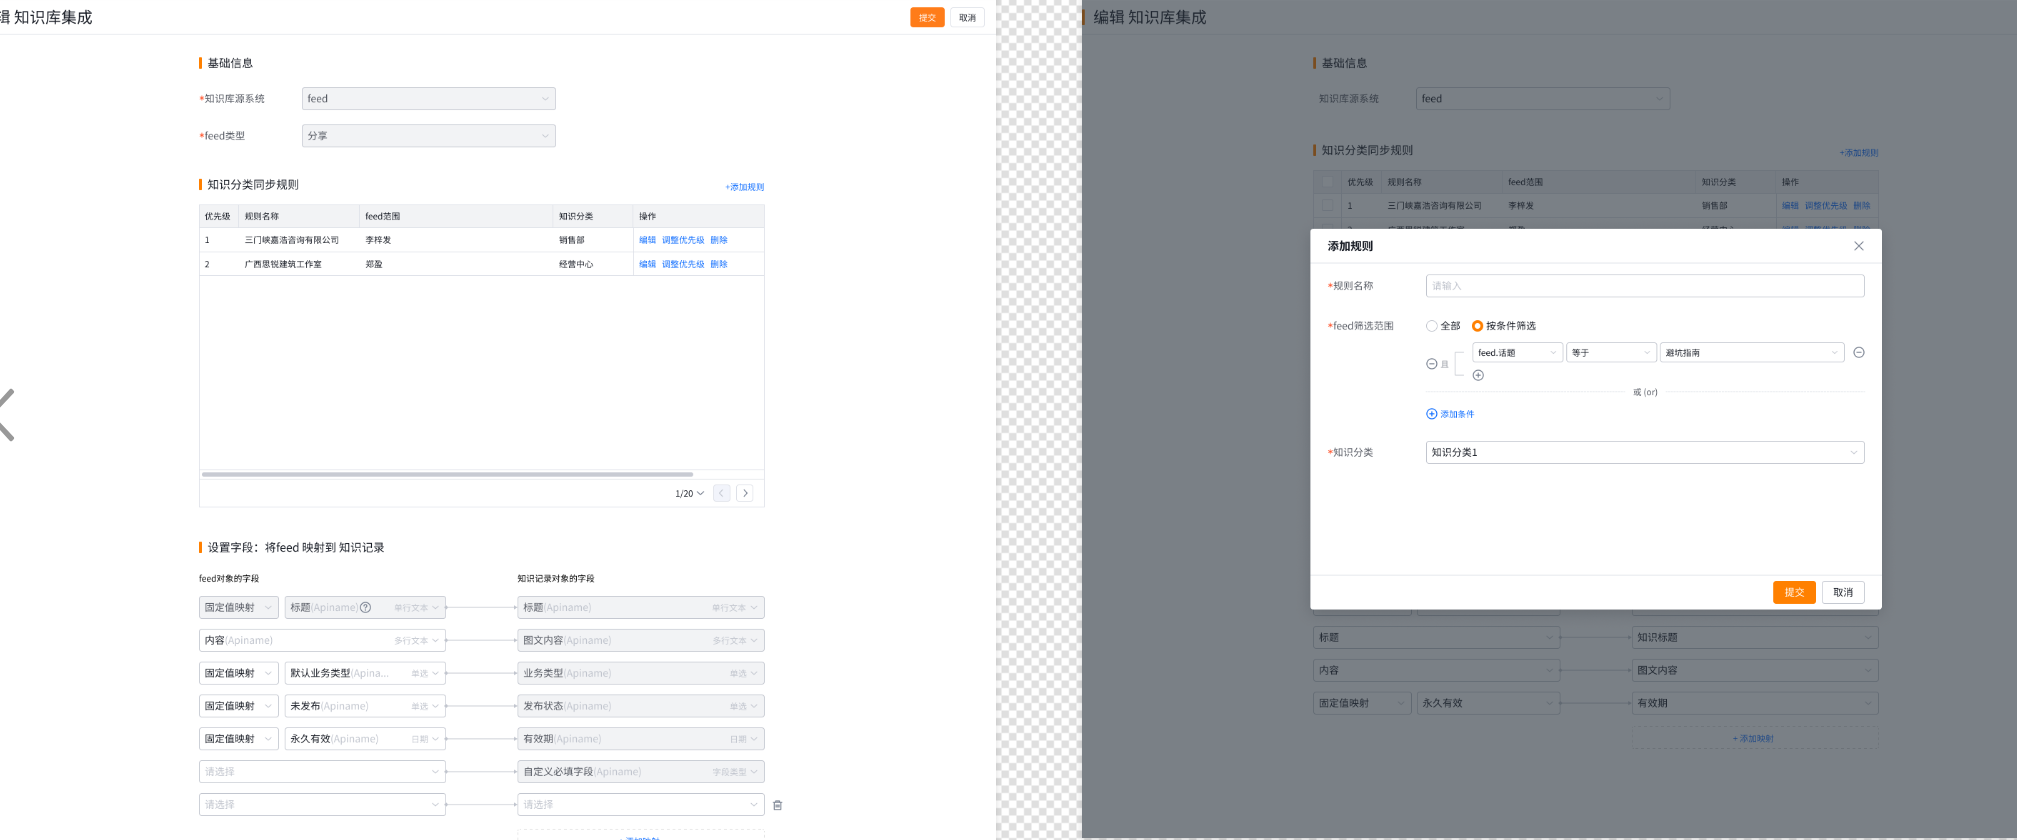Open 知识标题 dropdown on dimmed background page
The width and height of the screenshot is (2017, 840).
click(x=1755, y=637)
